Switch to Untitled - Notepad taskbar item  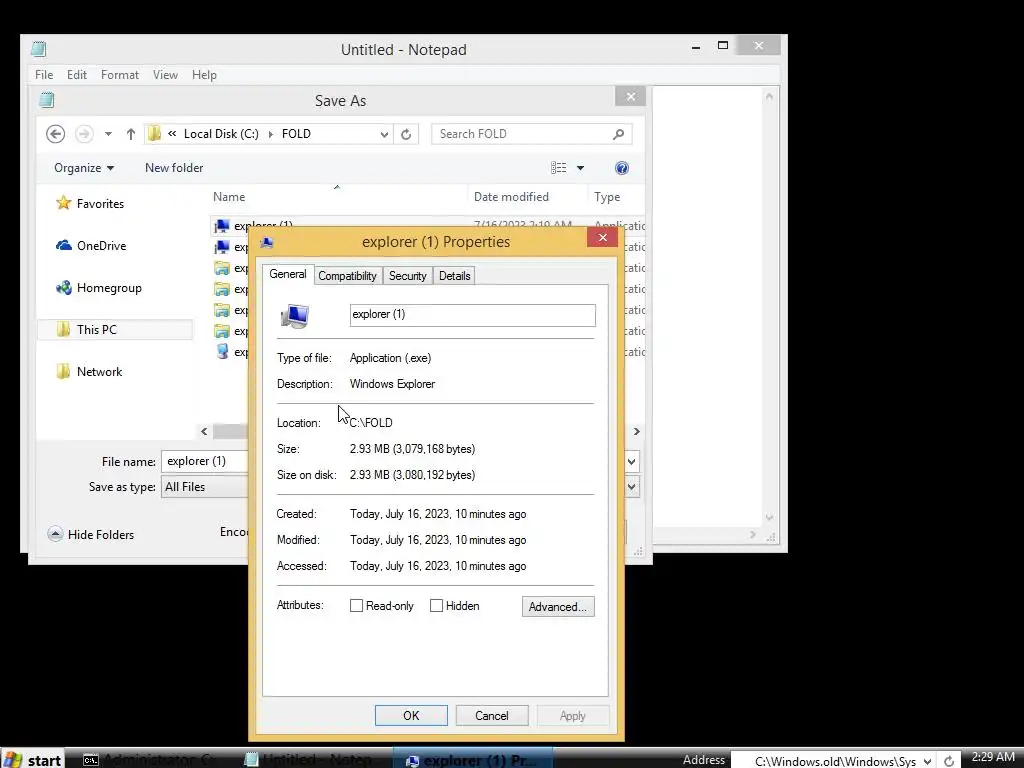tap(310, 760)
